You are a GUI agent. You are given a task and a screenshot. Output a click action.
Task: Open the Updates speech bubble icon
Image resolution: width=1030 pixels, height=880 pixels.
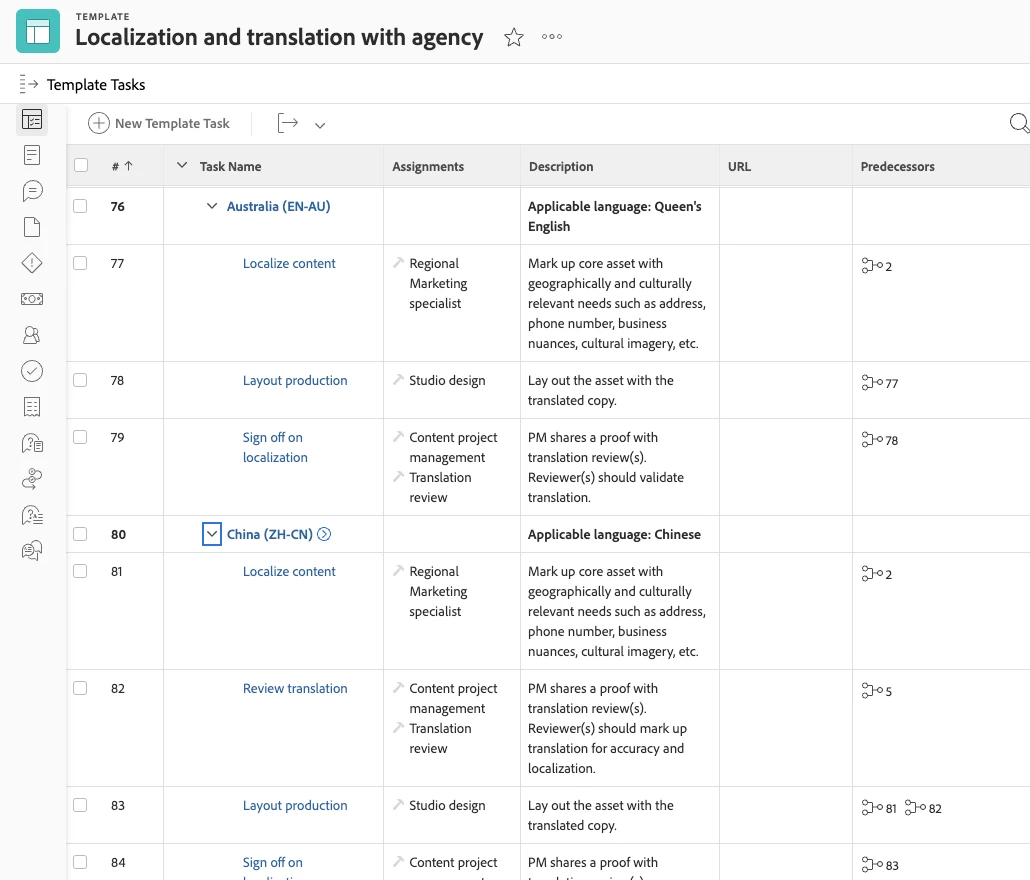coord(32,191)
